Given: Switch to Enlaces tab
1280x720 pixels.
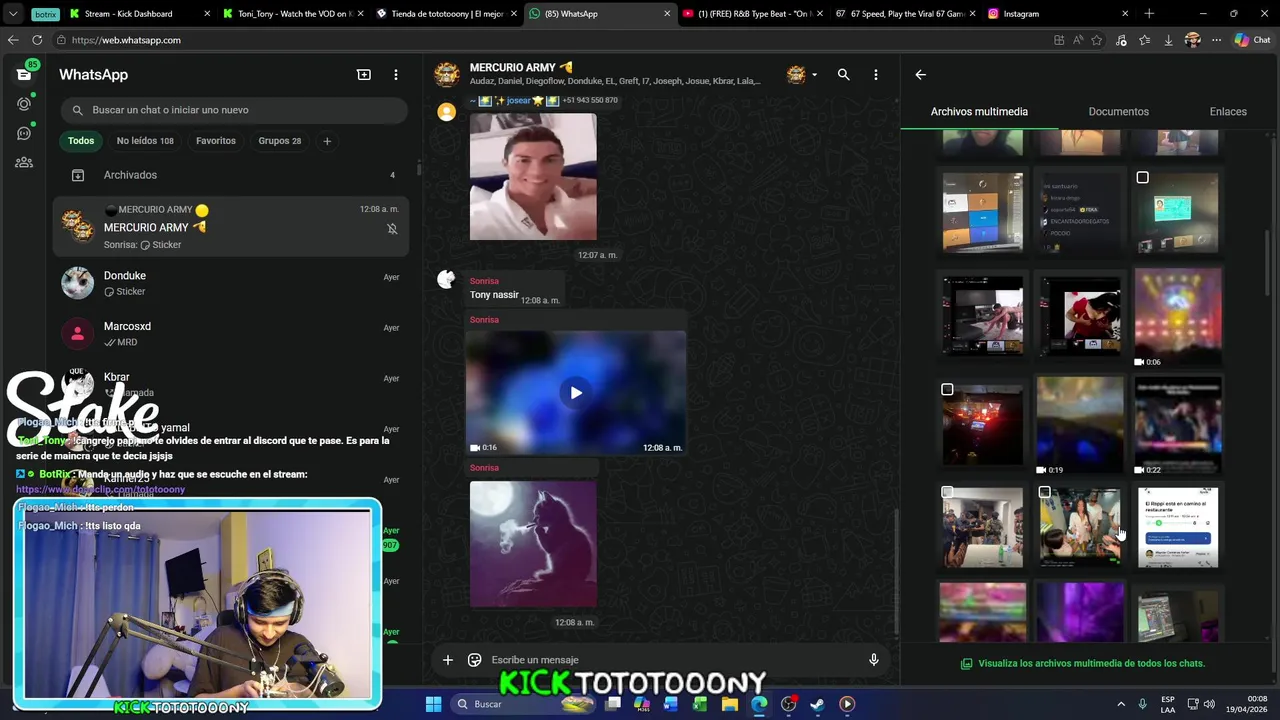Looking at the screenshot, I should pos(1228,112).
